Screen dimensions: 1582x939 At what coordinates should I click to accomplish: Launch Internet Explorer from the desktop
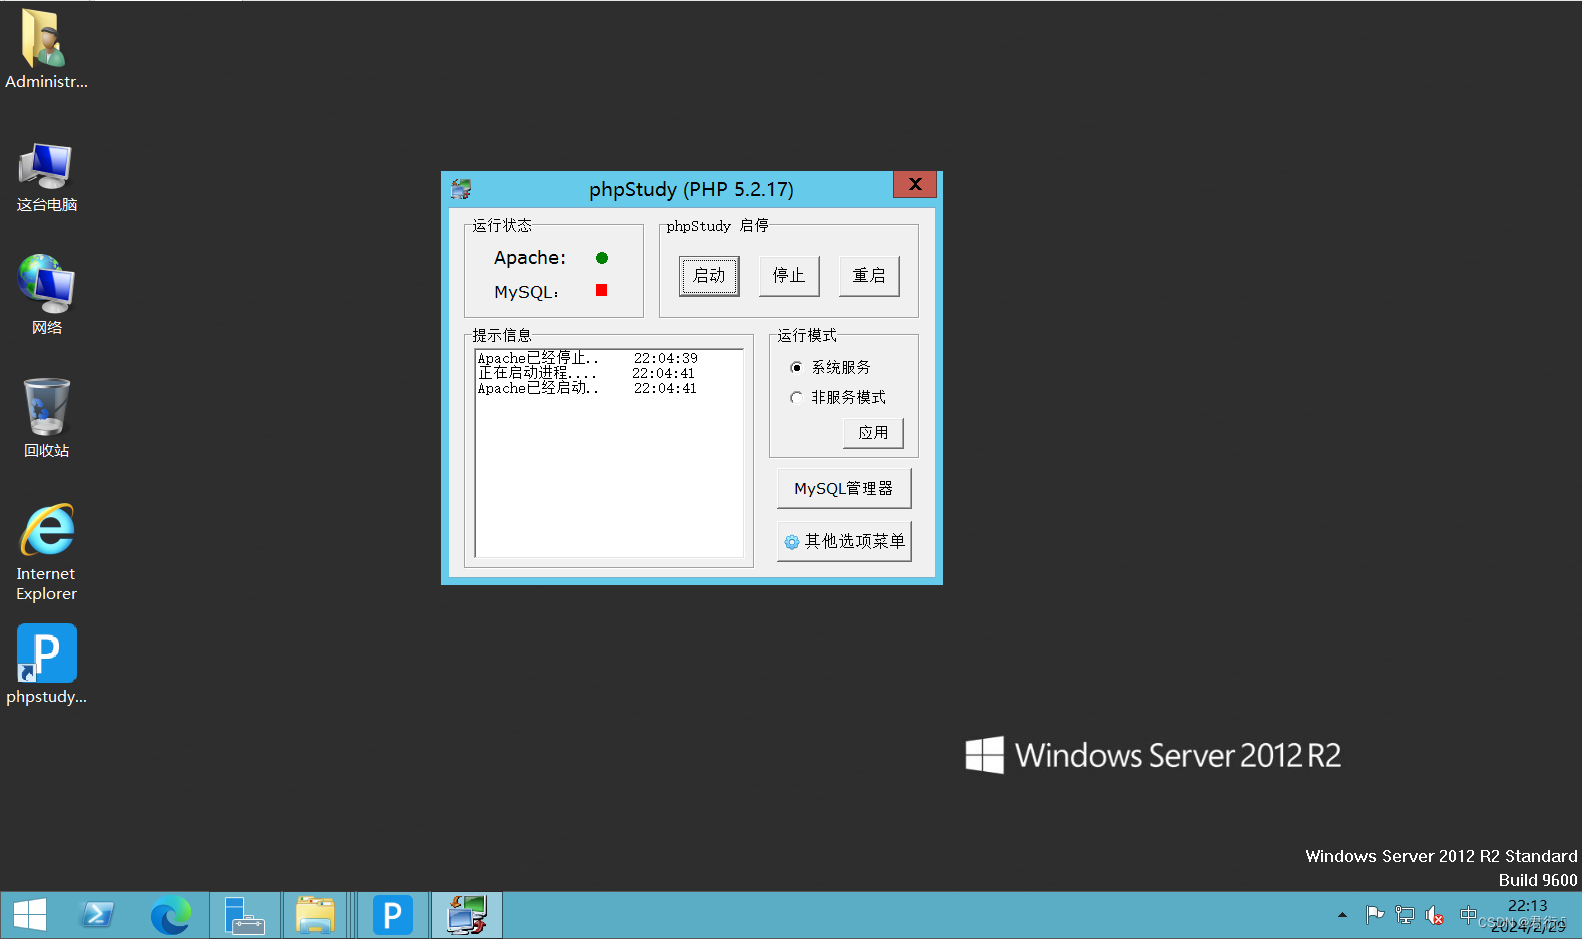pyautogui.click(x=46, y=551)
